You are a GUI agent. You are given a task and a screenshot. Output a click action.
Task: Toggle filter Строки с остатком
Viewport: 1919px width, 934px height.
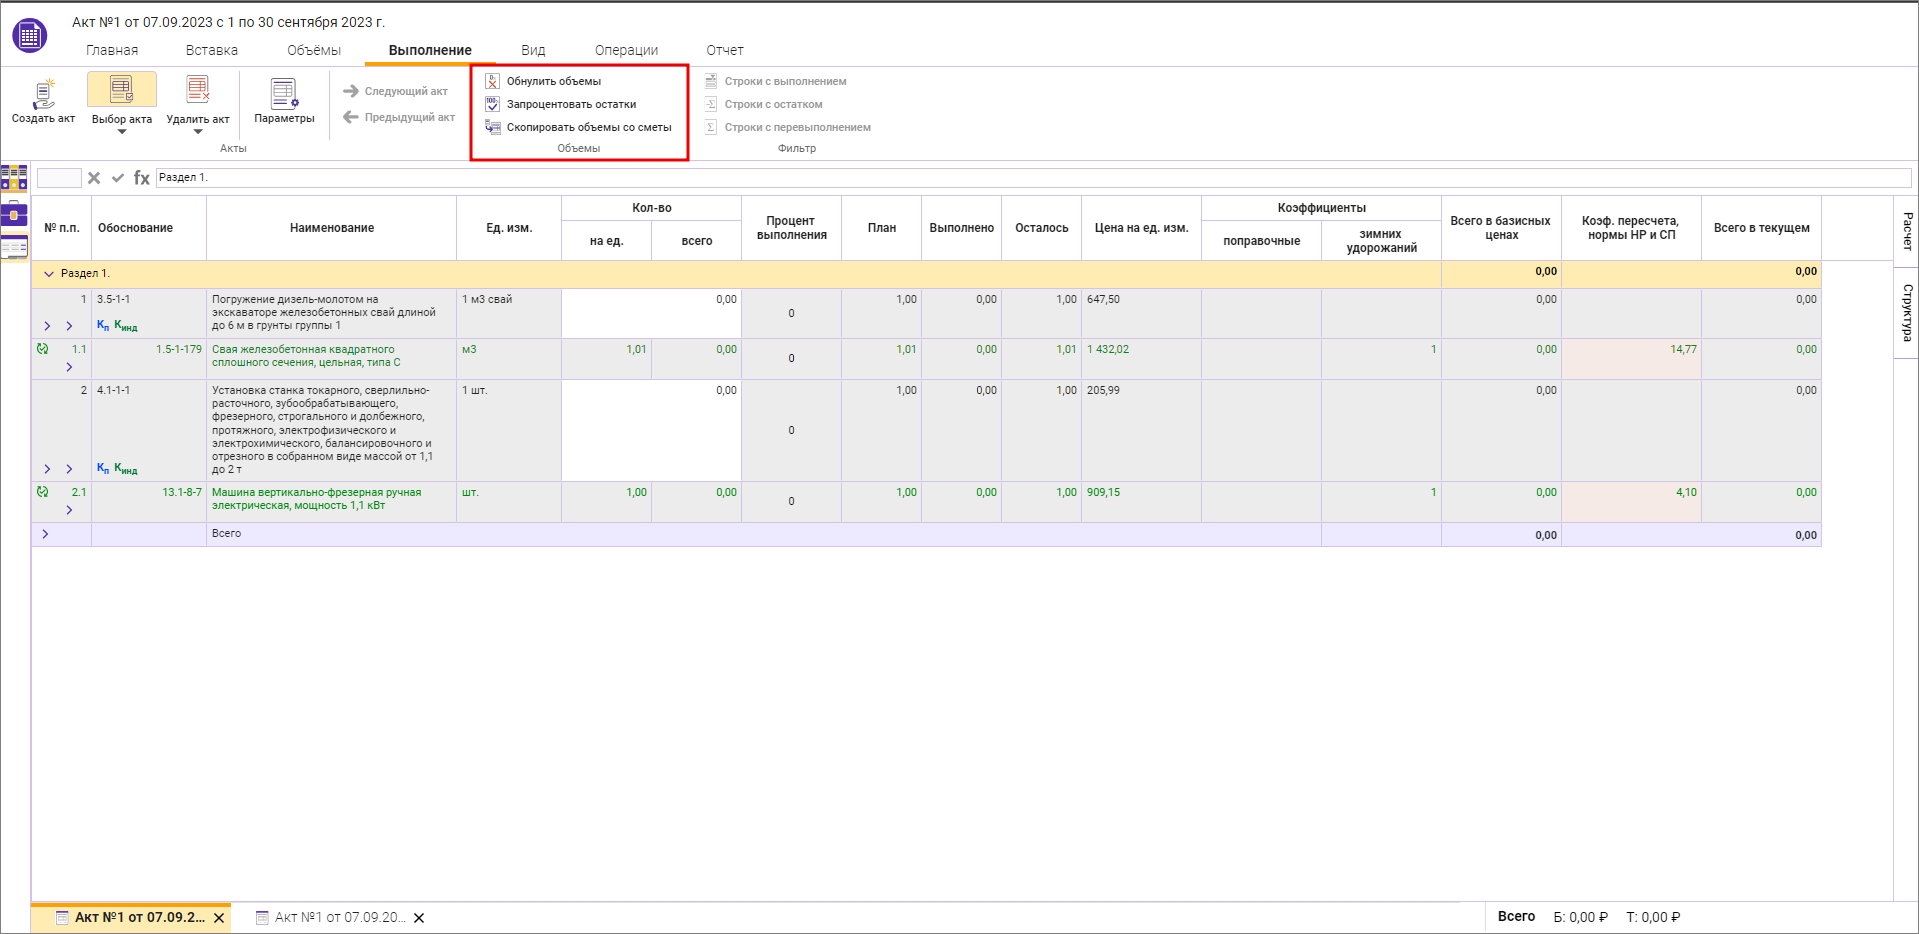point(772,104)
